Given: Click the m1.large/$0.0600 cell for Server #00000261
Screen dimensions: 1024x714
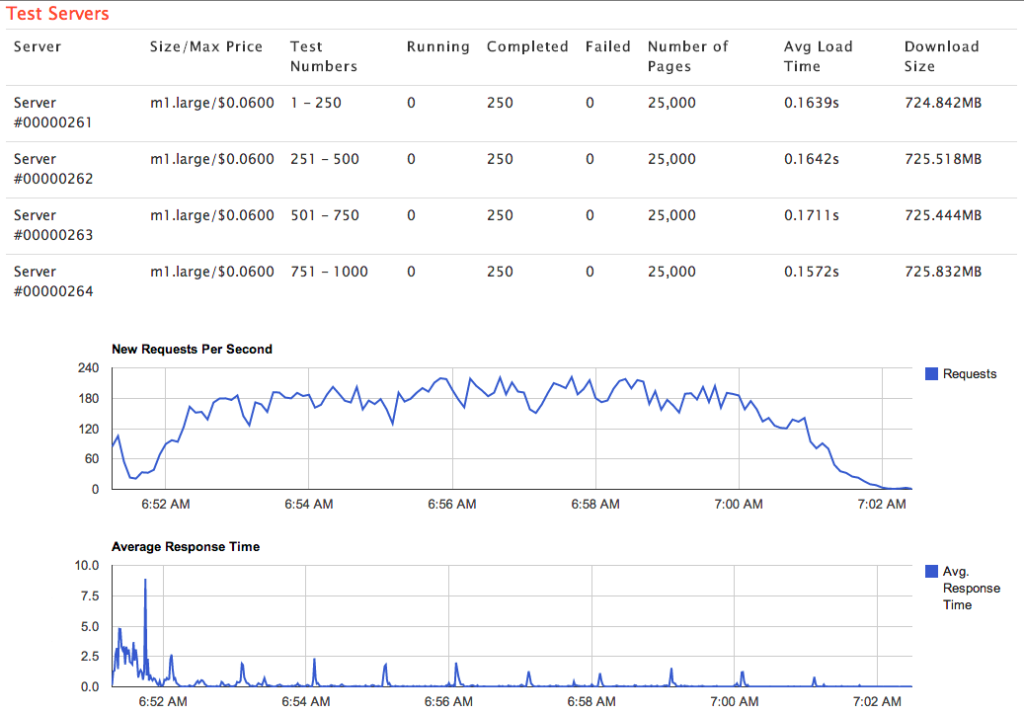Looking at the screenshot, I should (212, 103).
